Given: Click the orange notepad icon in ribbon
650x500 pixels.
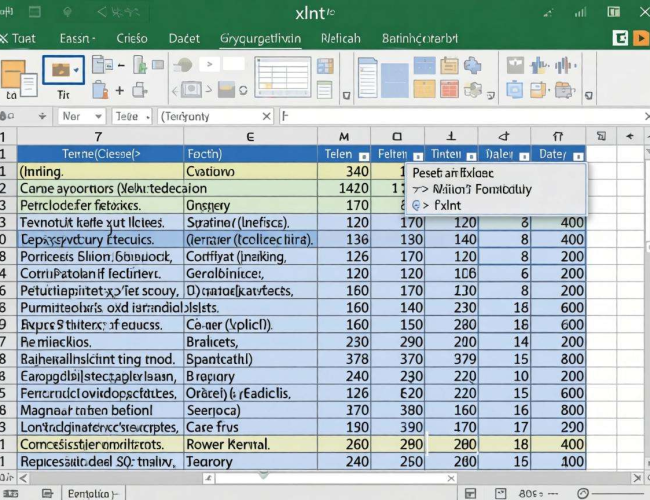Looking at the screenshot, I should click(x=449, y=66).
